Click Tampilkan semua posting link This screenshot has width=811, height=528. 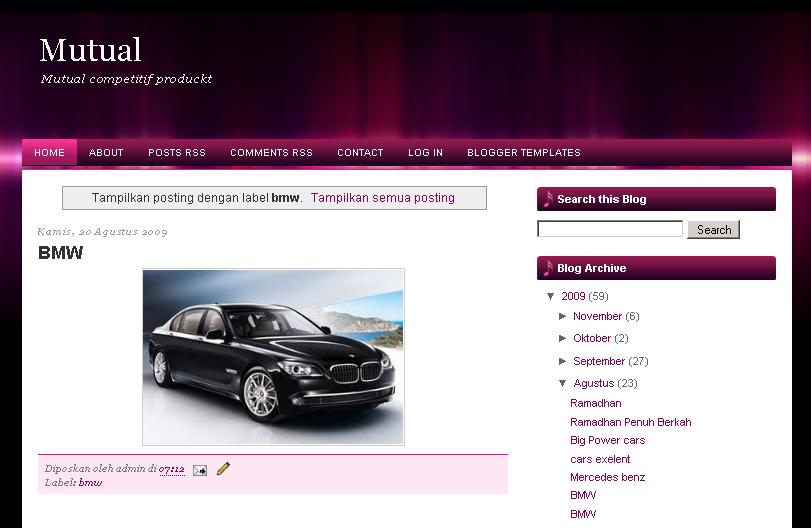coord(383,198)
